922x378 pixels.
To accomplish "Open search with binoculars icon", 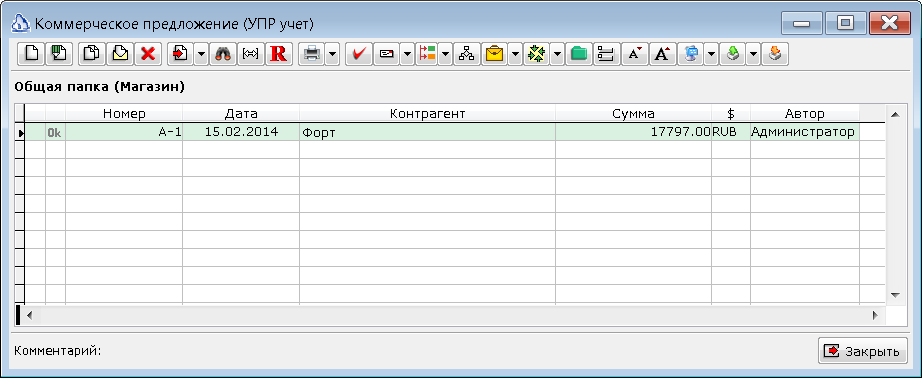I will point(223,54).
